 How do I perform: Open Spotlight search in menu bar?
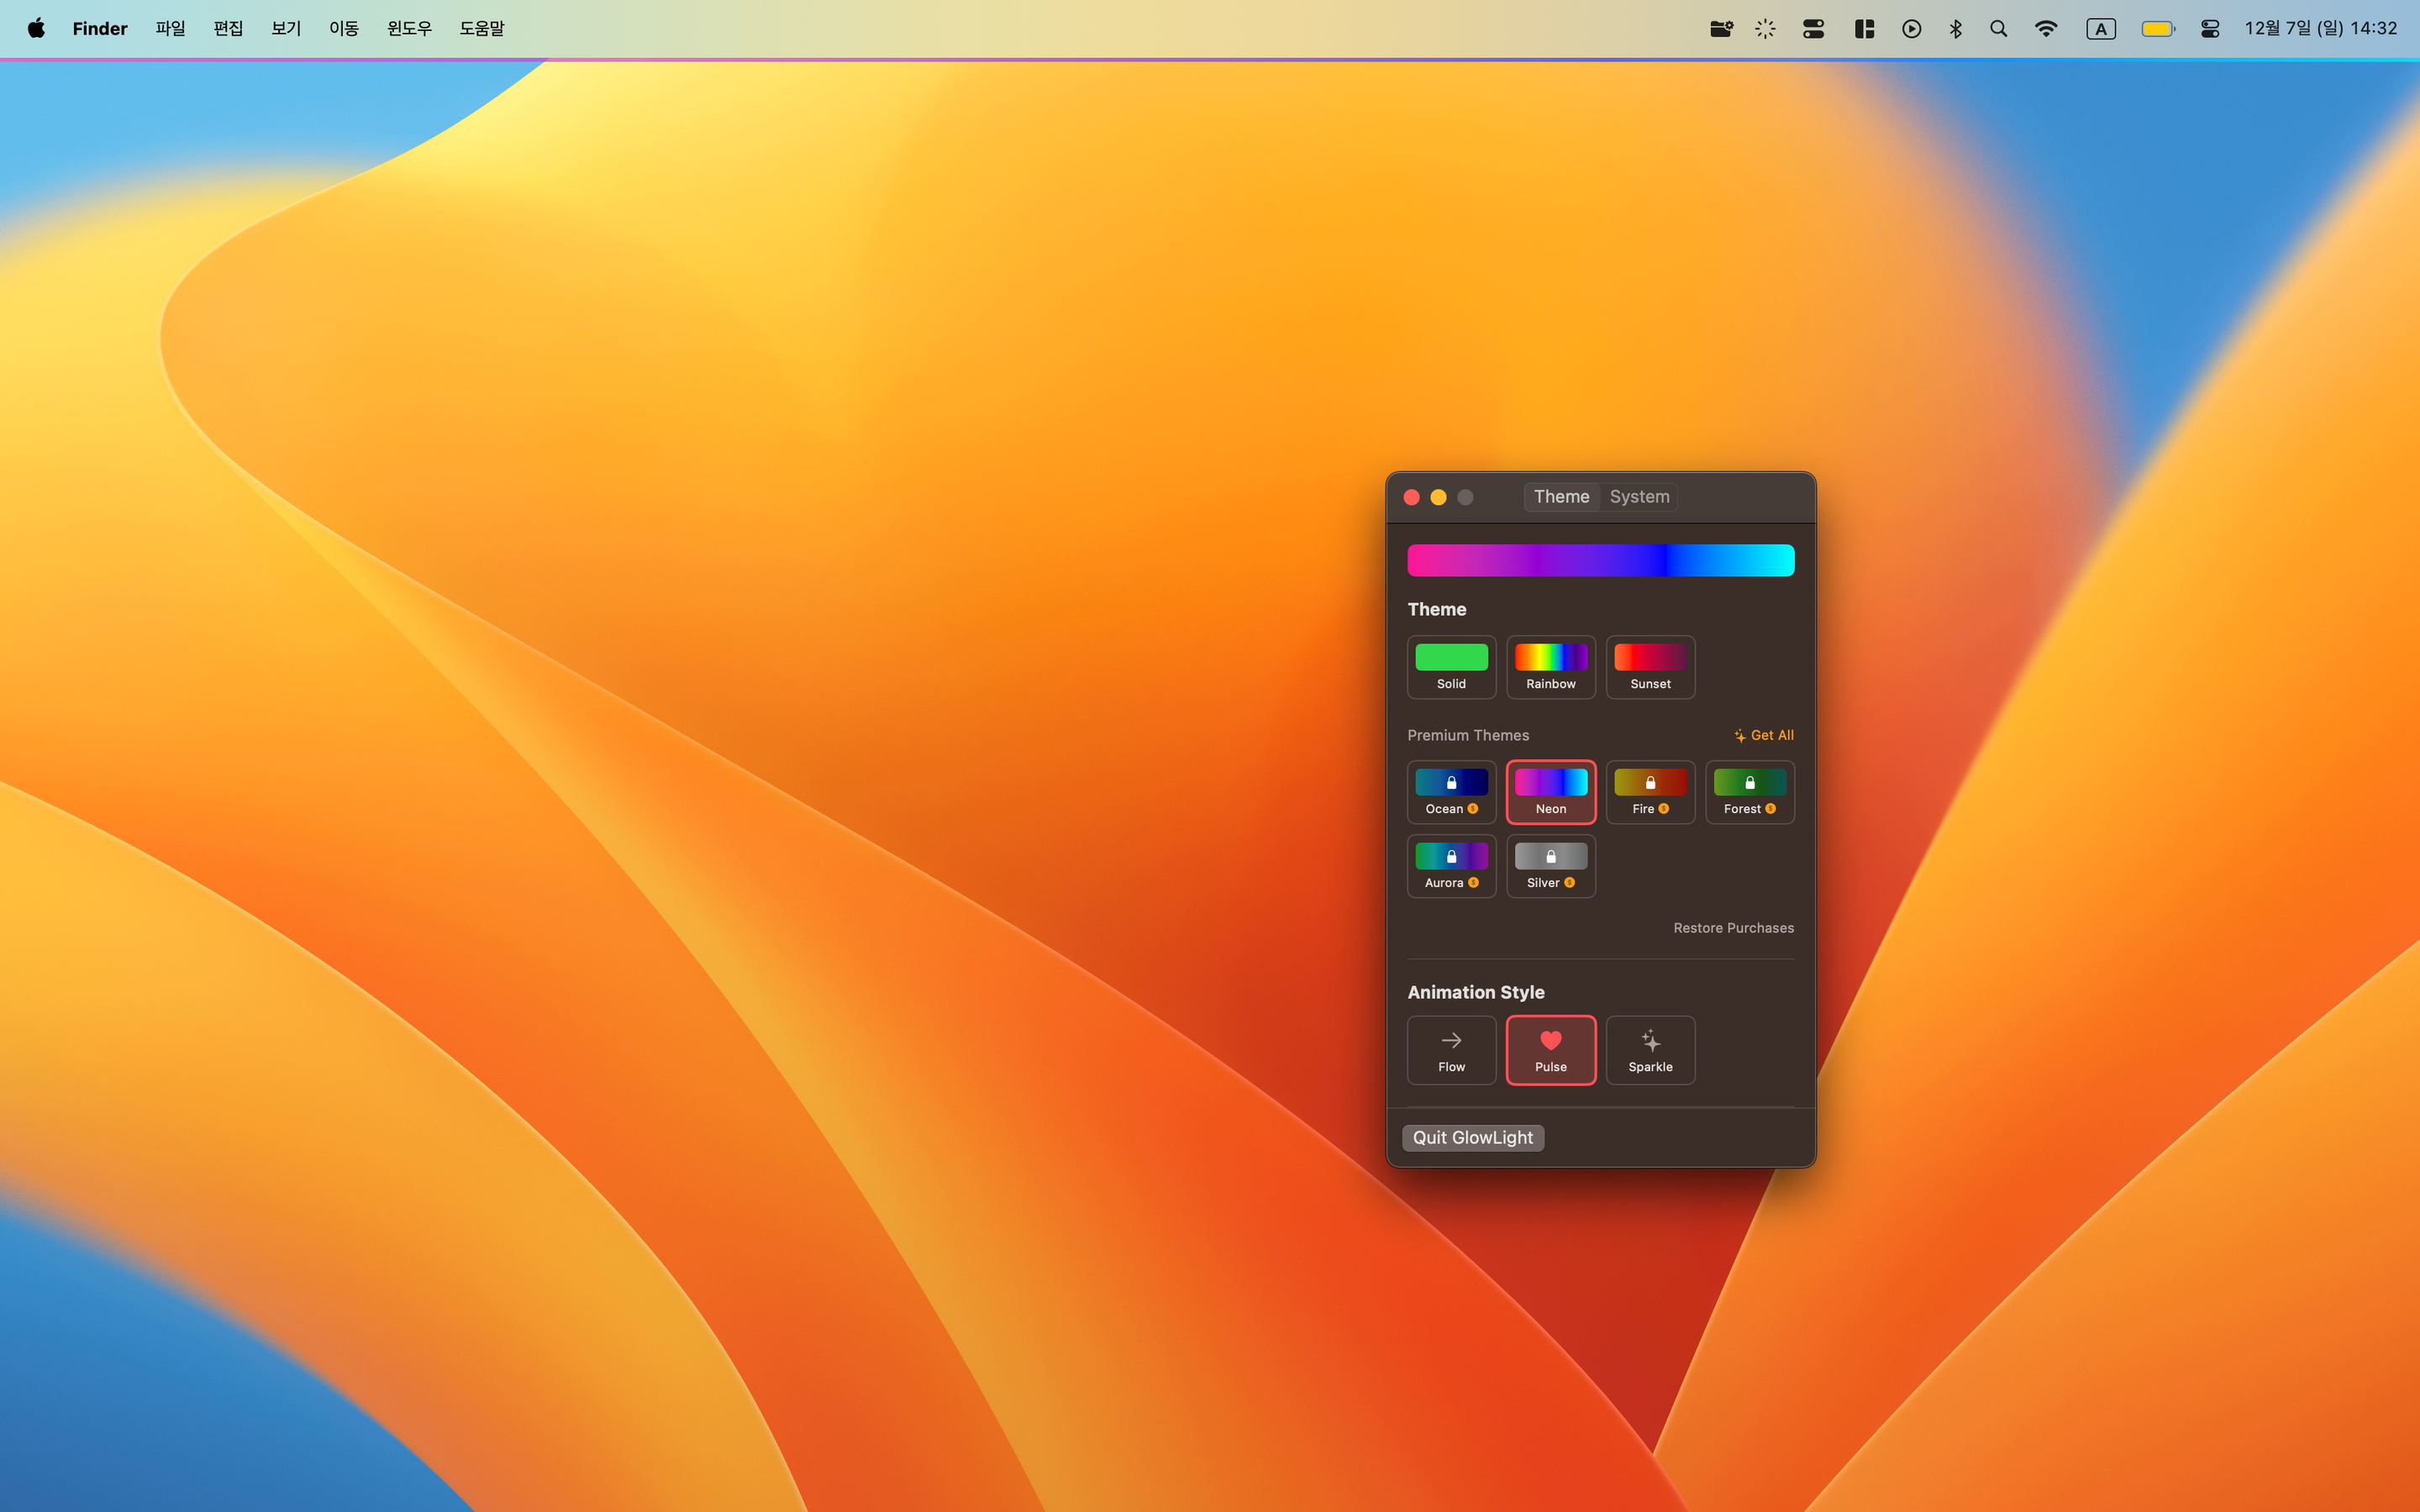tap(1998, 29)
